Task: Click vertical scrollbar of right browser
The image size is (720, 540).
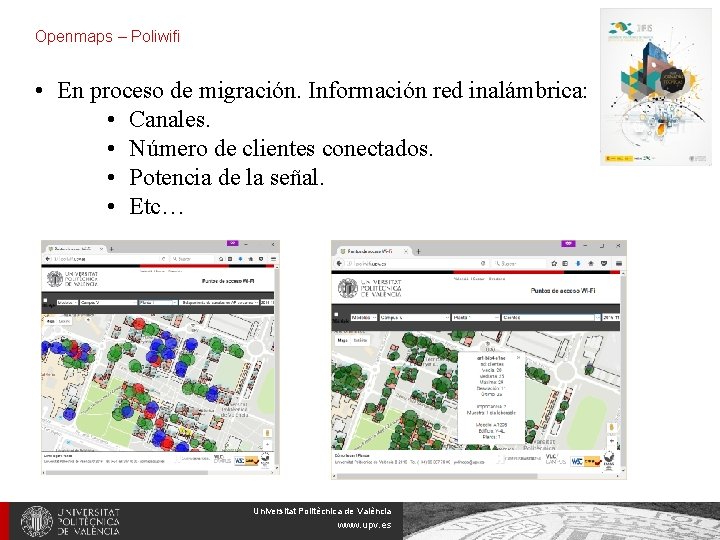Action: pyautogui.click(x=623, y=372)
